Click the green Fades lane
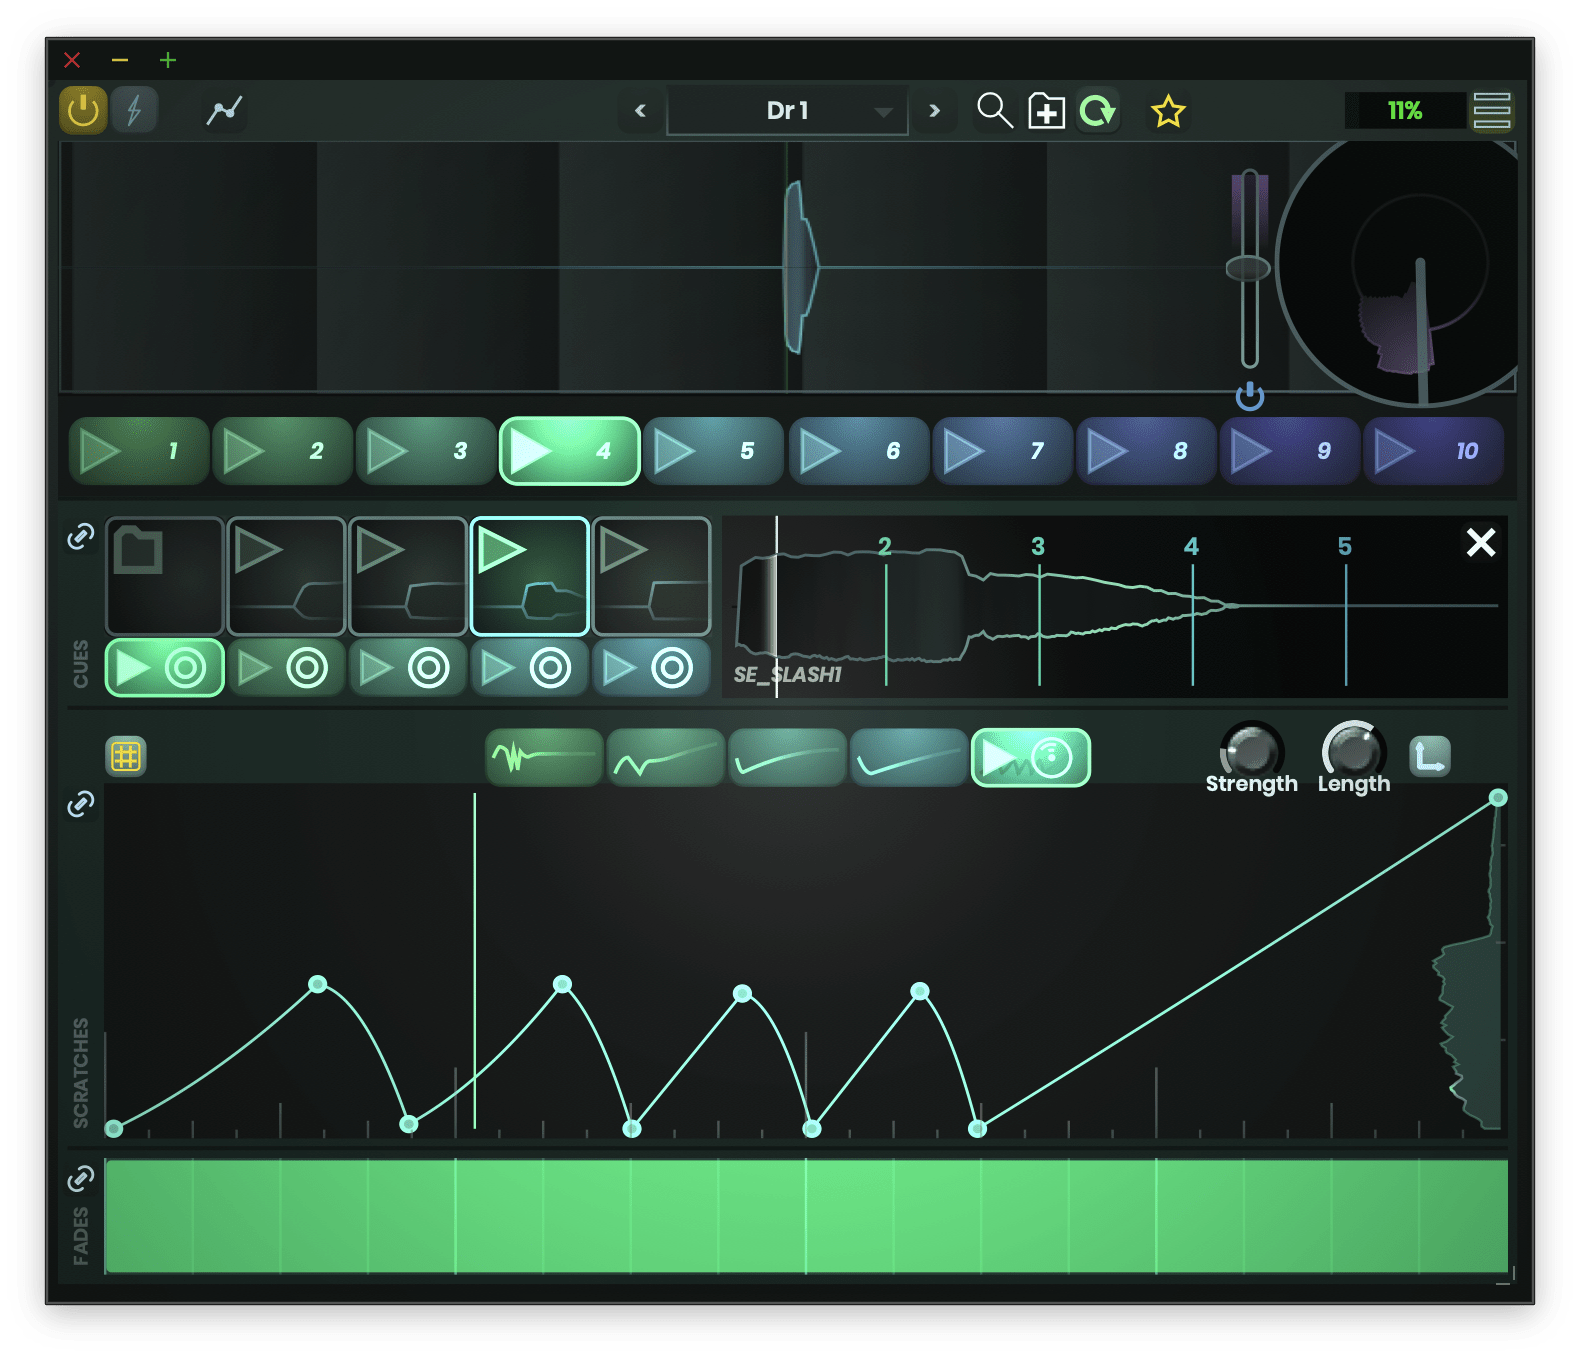 pyautogui.click(x=806, y=1216)
